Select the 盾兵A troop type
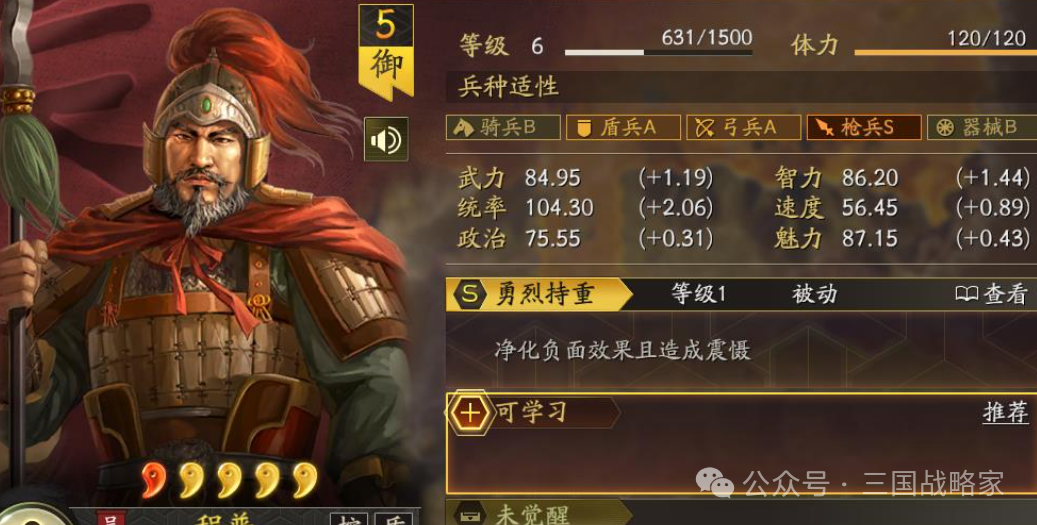1037x525 pixels. coord(623,128)
